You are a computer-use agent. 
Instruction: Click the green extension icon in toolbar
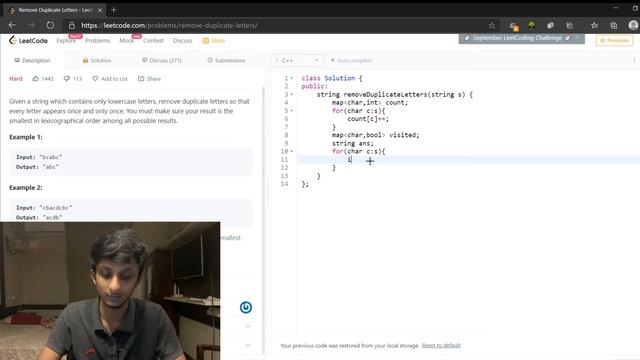pyautogui.click(x=531, y=25)
